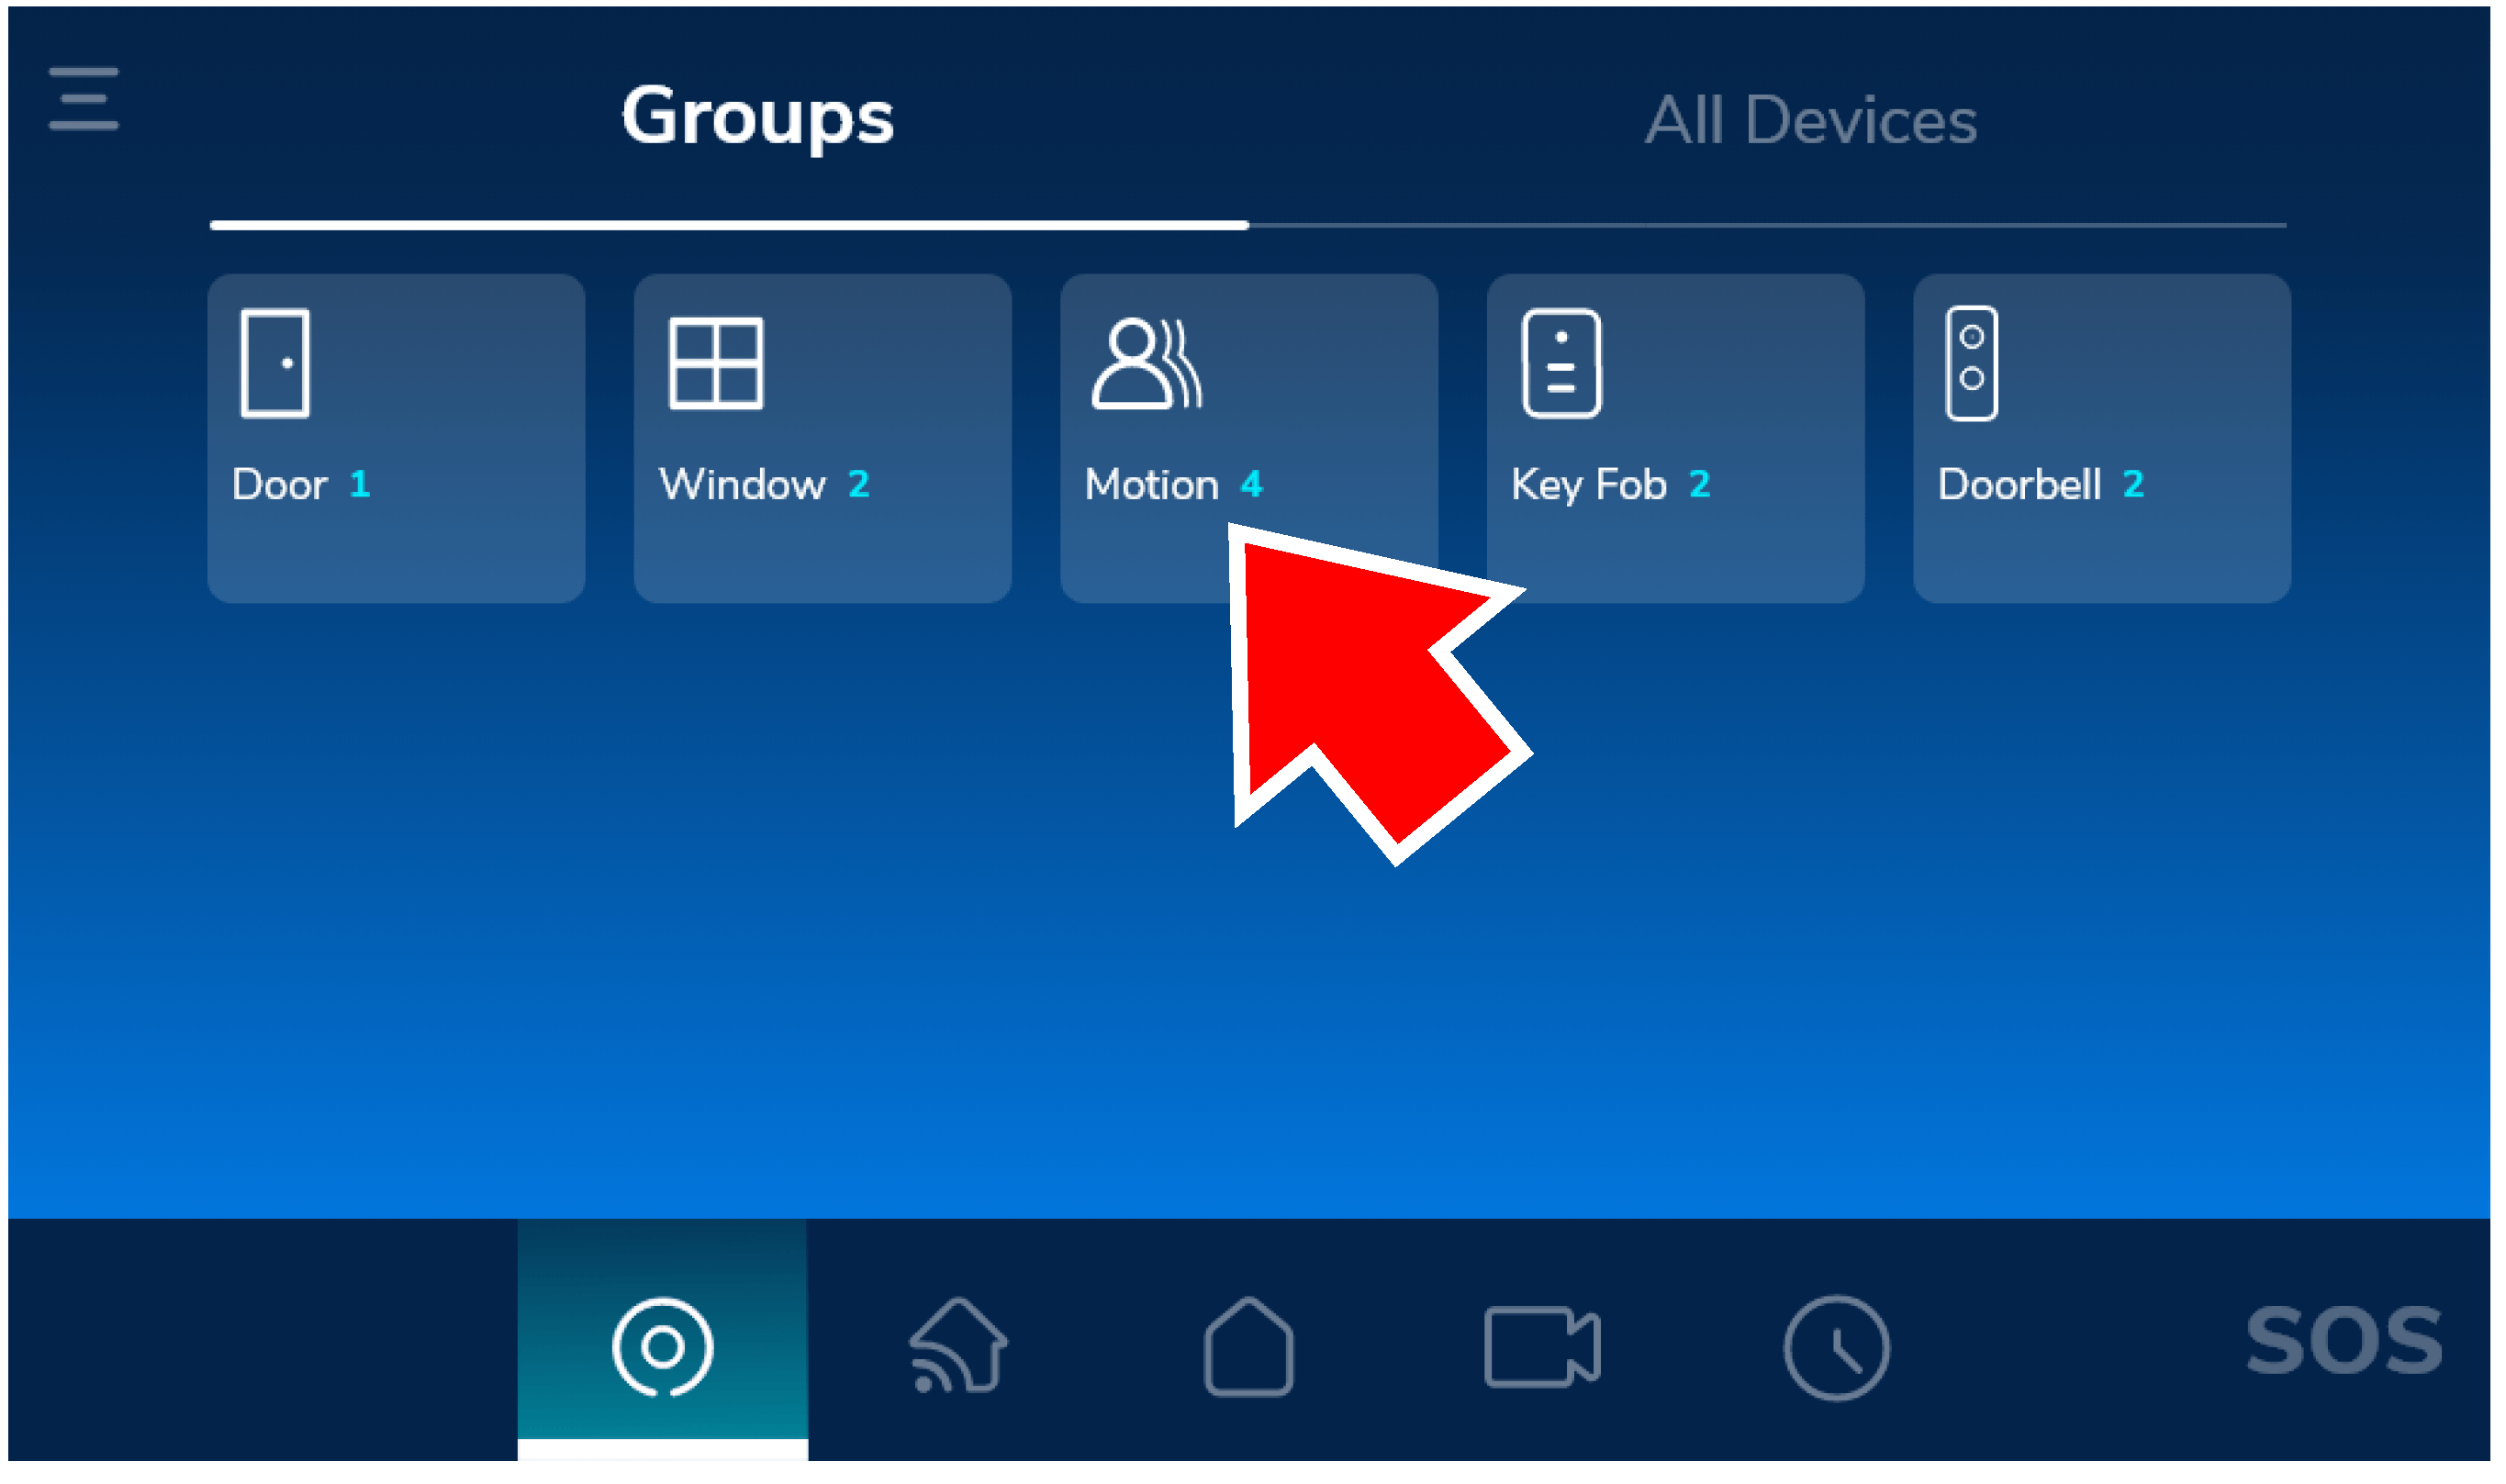2506x1484 pixels.
Task: Open the hamburger menu icon
Action: click(x=84, y=99)
